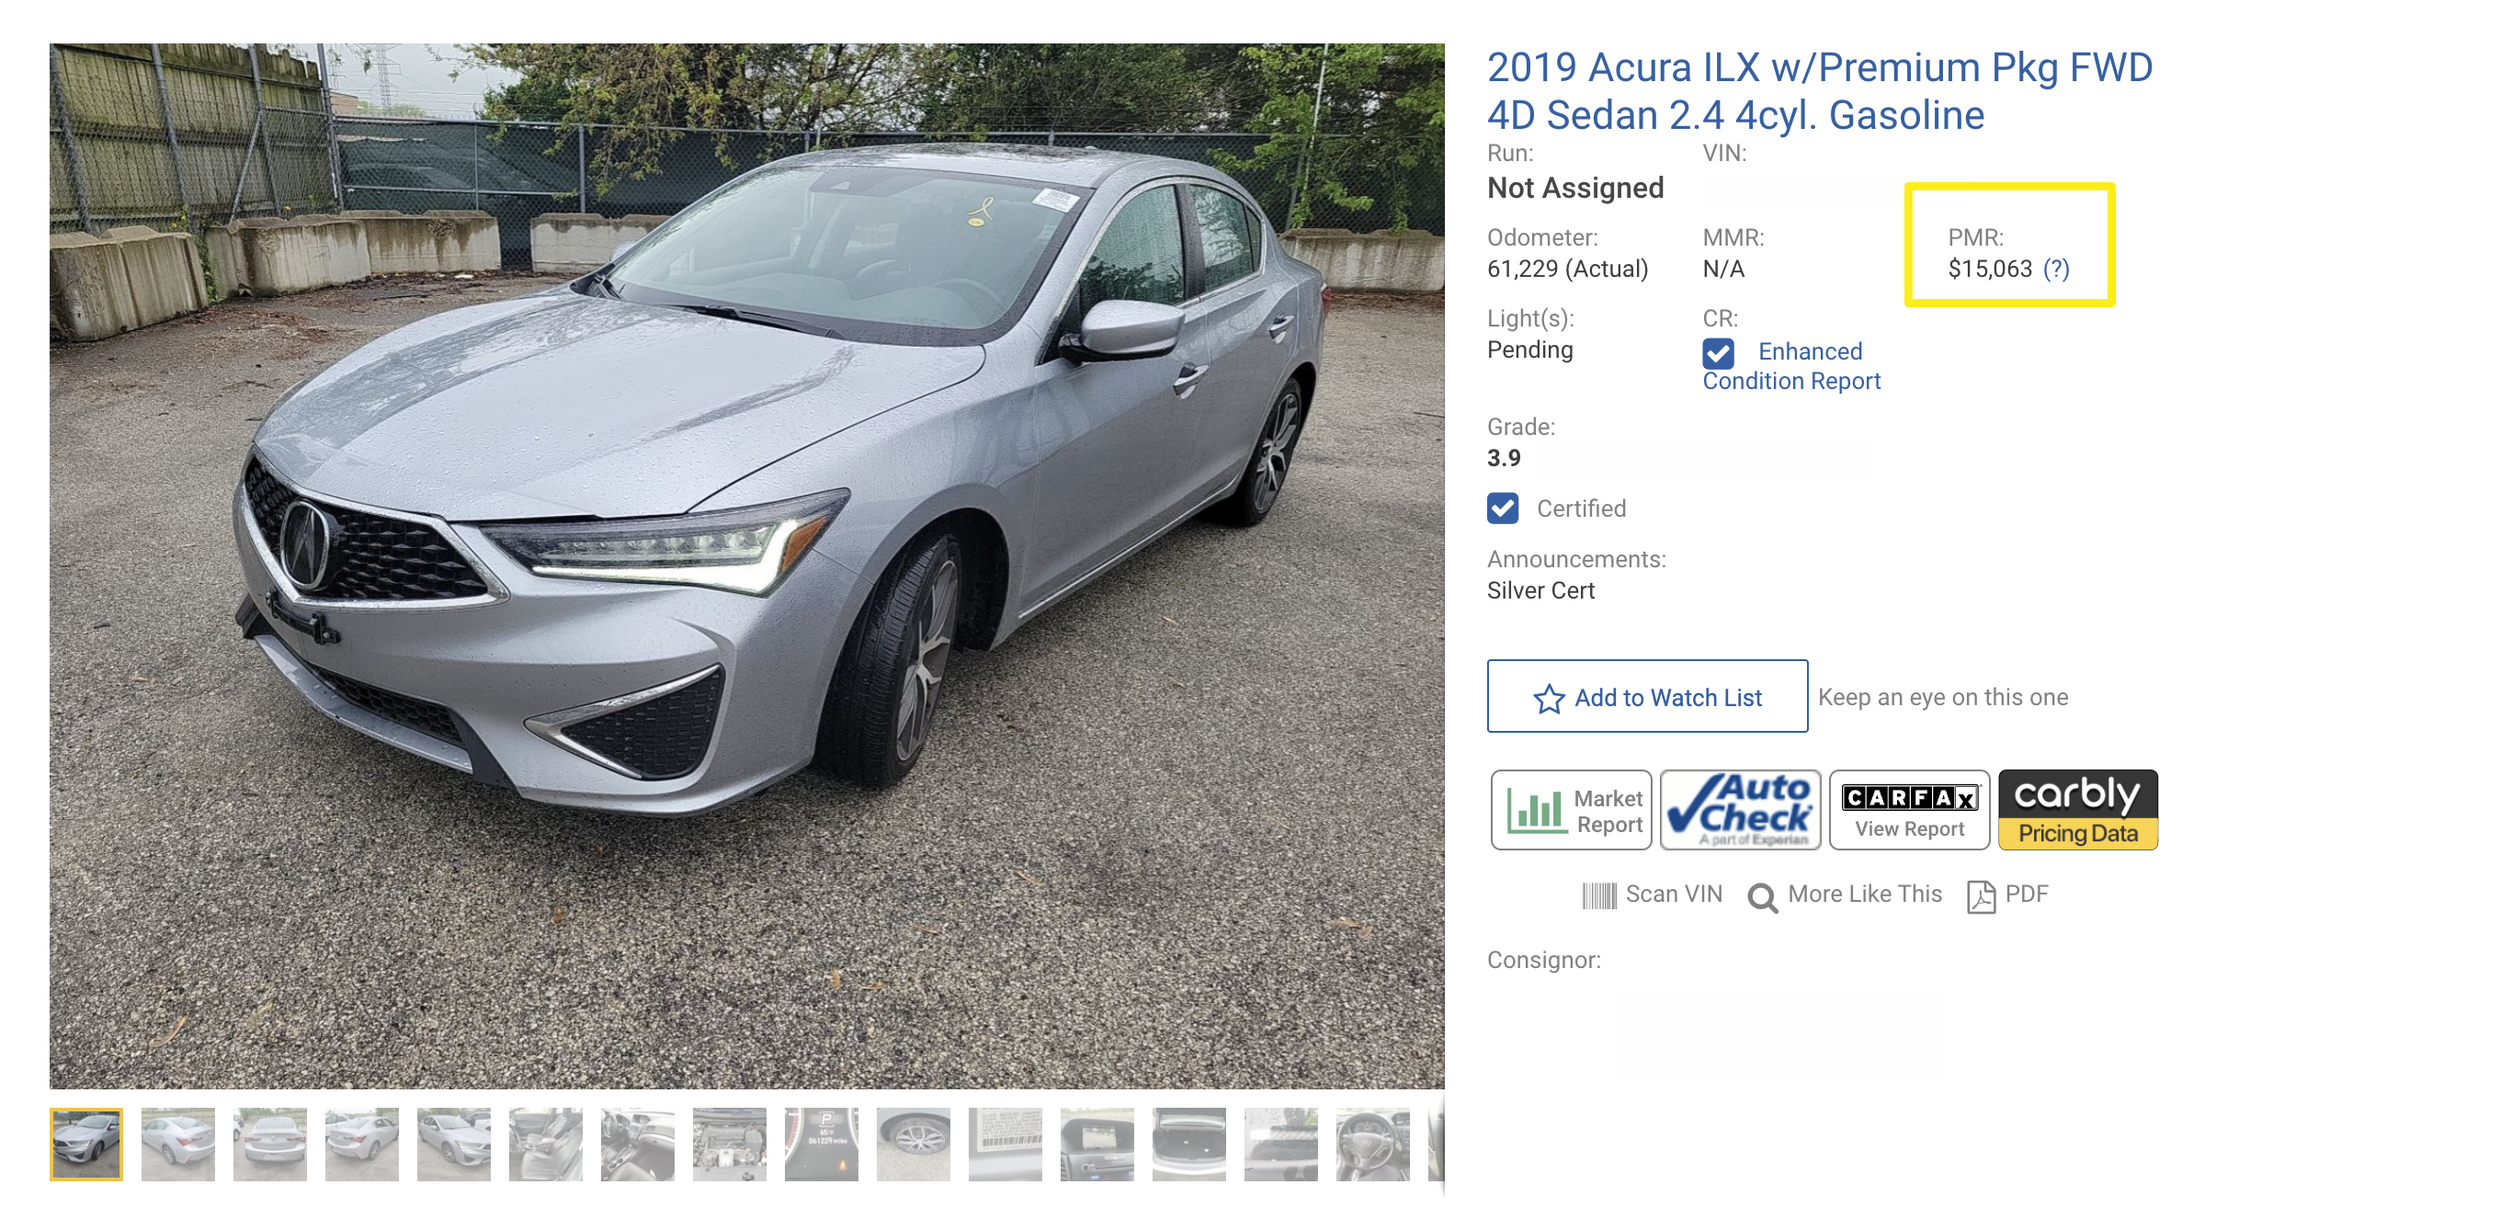Click the star icon in Watch List button
The image size is (2500, 1210).
click(1548, 698)
